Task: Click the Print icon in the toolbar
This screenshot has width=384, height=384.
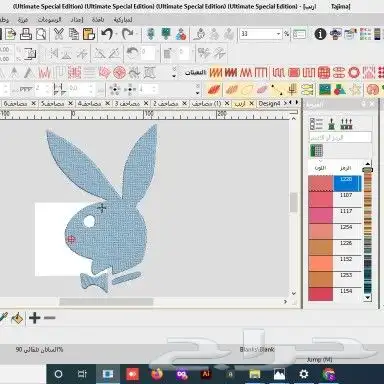Action: click(x=26, y=34)
